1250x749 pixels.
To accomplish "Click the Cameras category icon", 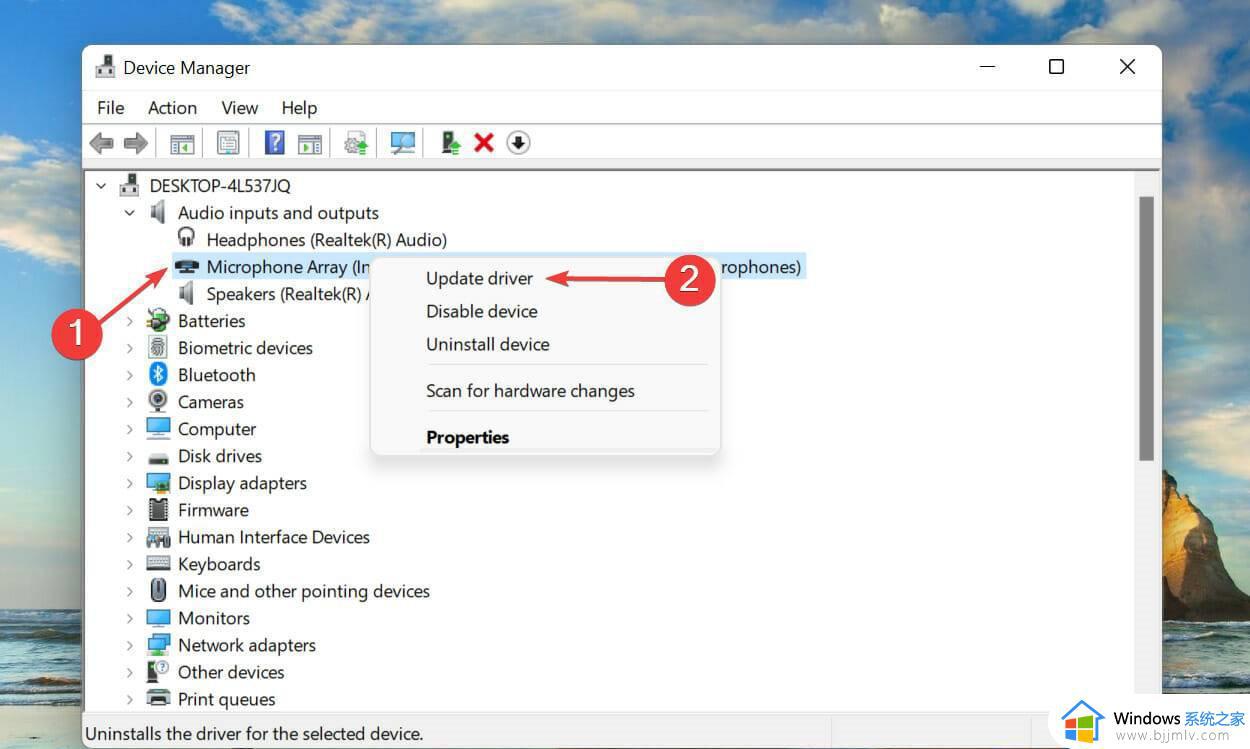I will tap(158, 401).
